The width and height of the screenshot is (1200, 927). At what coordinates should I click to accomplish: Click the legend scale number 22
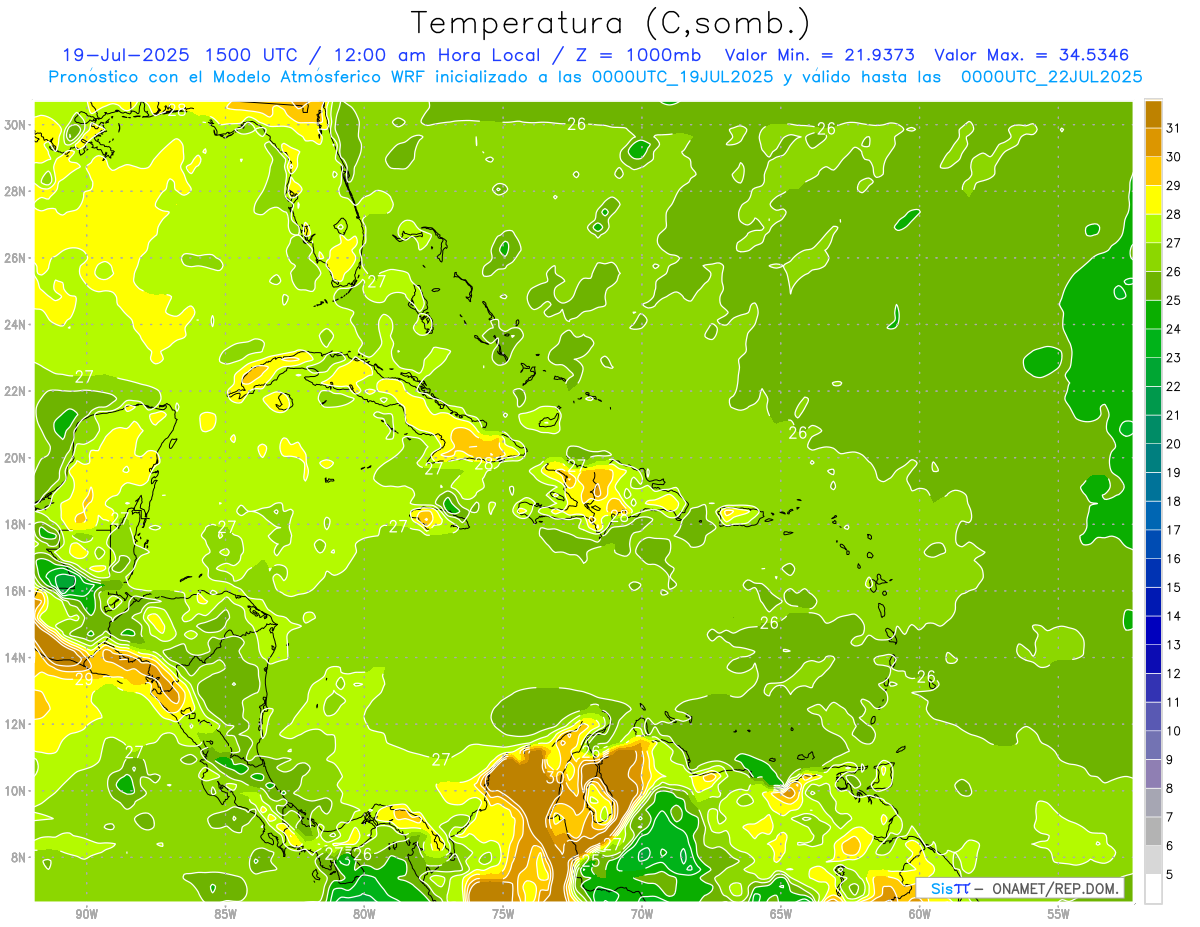point(1174,387)
